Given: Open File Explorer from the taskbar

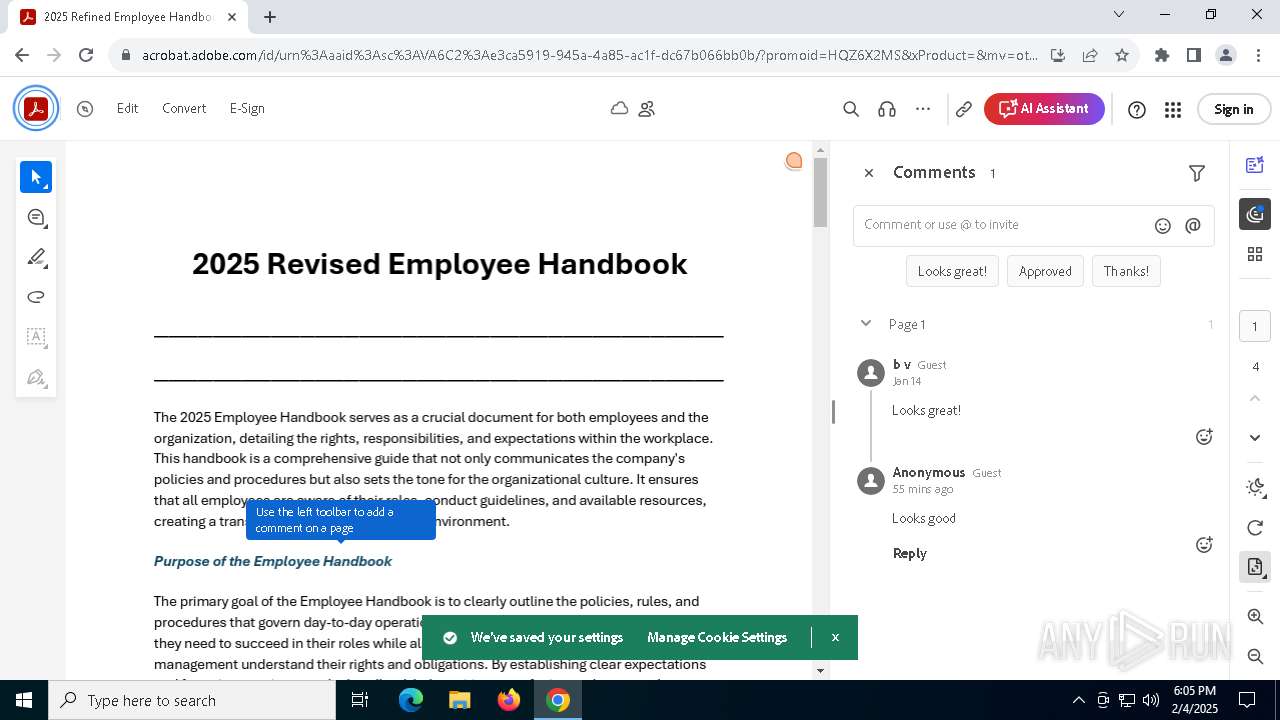Looking at the screenshot, I should [460, 700].
